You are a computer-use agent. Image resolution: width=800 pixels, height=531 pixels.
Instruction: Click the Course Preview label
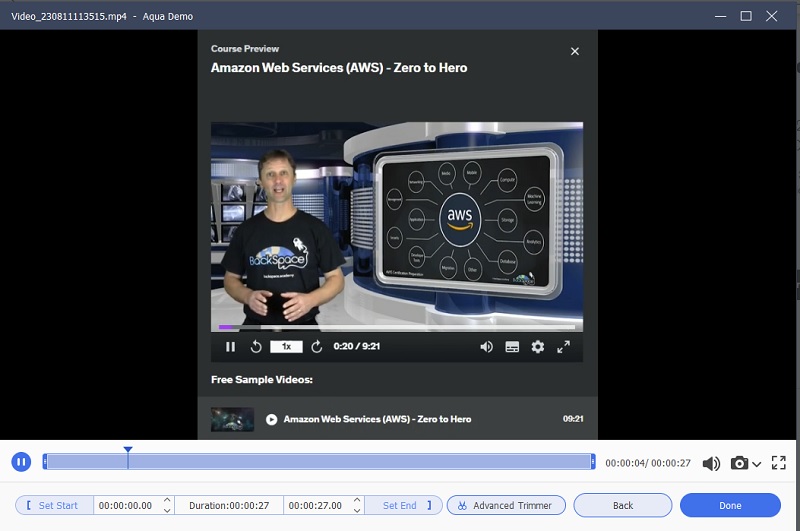pos(245,49)
